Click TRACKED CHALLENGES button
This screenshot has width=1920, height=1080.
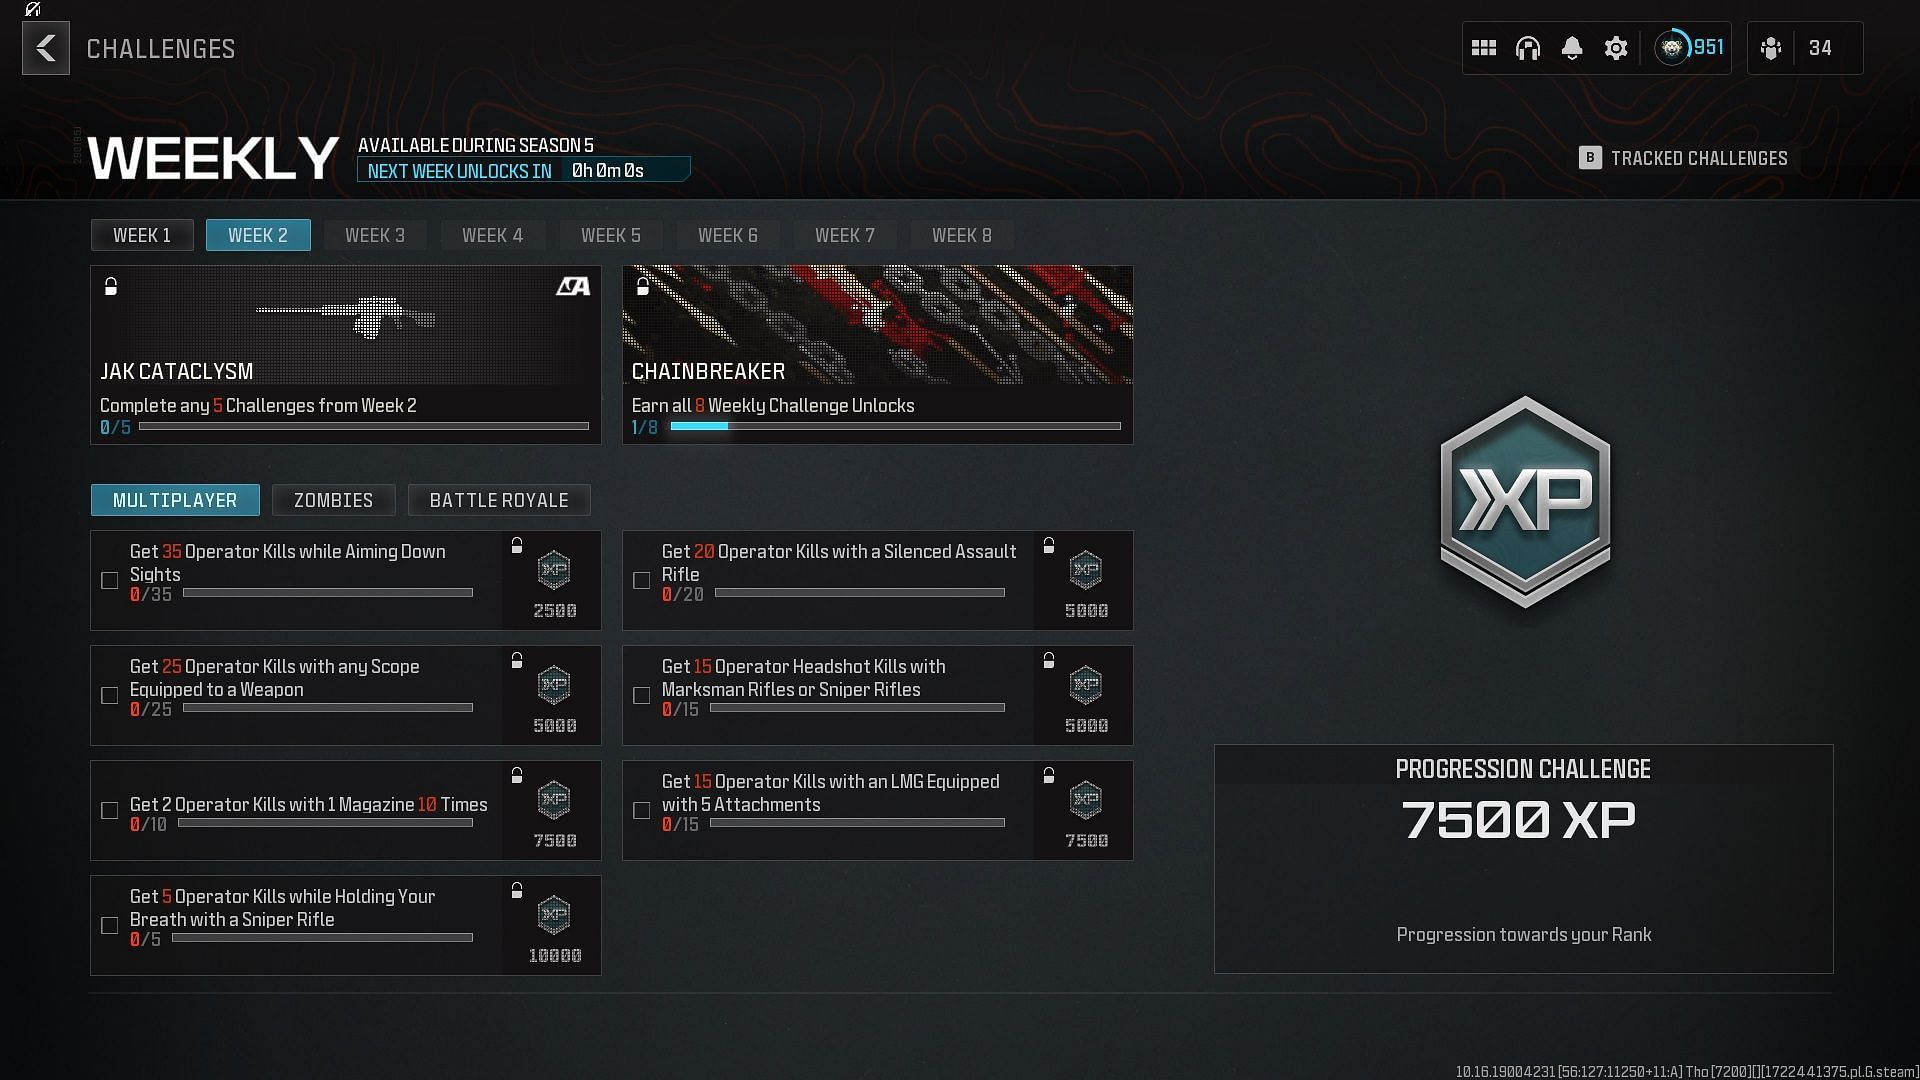(x=1688, y=158)
